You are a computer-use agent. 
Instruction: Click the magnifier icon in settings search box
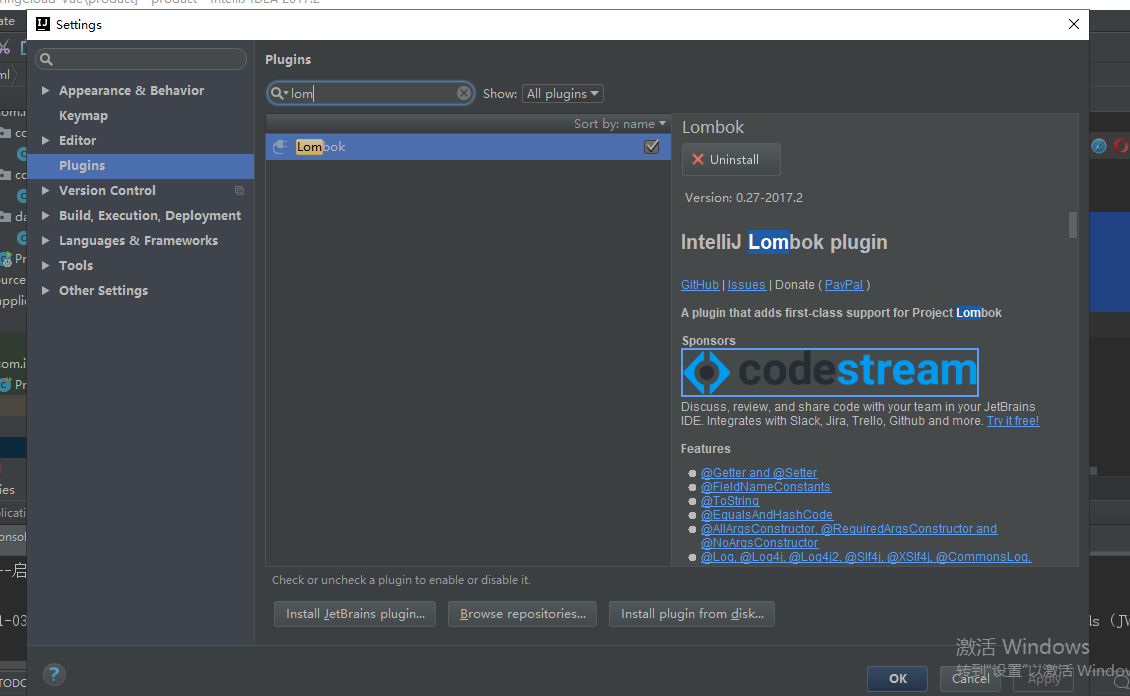point(46,59)
